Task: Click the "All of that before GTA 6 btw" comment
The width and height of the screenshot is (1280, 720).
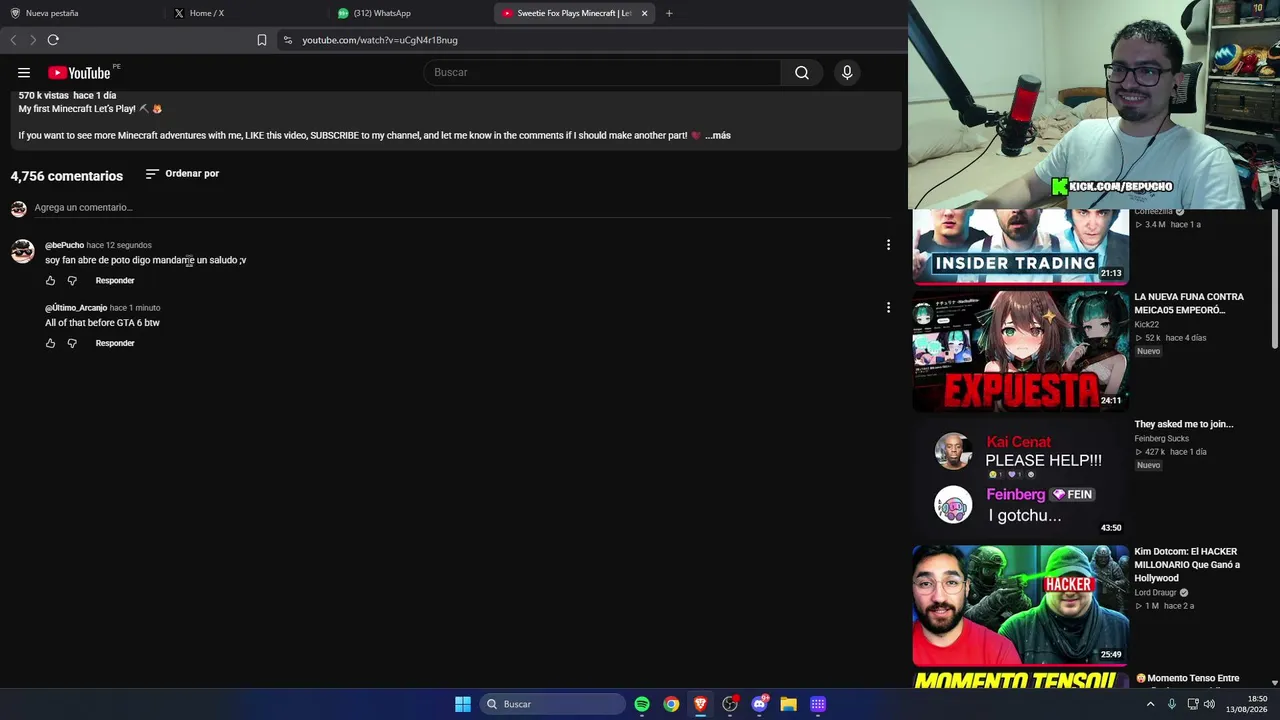Action: pos(102,323)
